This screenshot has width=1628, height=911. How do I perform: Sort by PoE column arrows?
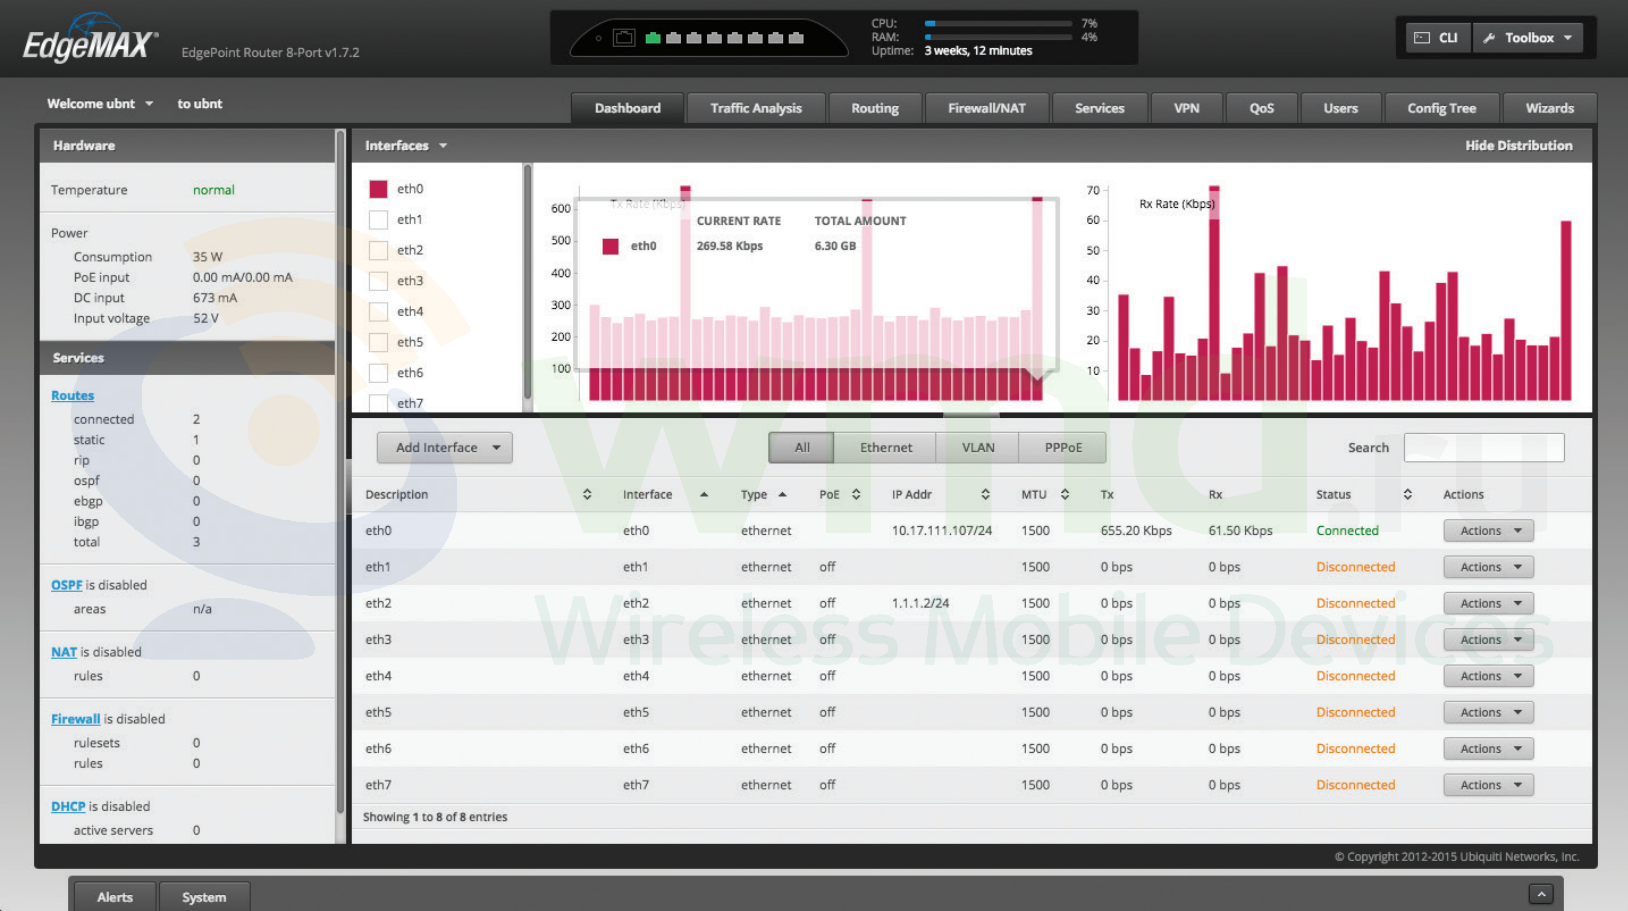click(x=856, y=494)
